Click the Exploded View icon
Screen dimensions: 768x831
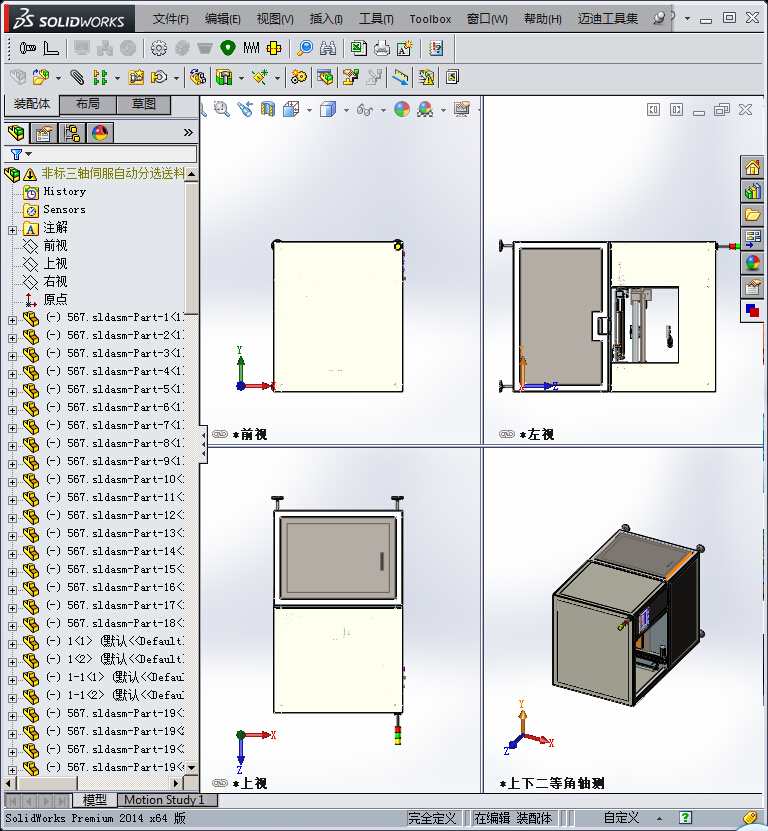tap(350, 77)
